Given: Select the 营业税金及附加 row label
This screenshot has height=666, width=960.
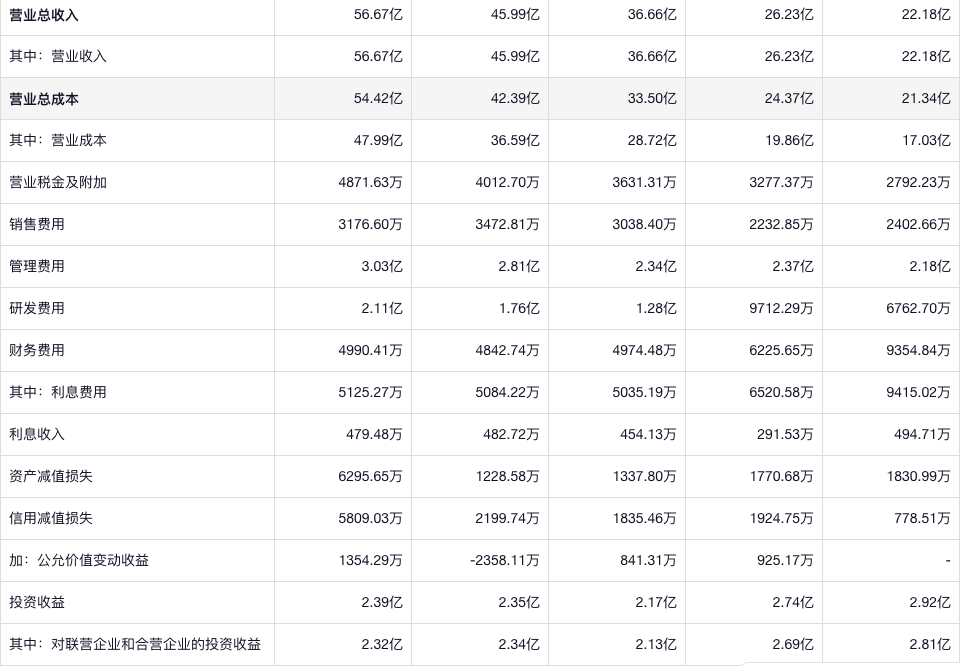Looking at the screenshot, I should click(x=58, y=183).
